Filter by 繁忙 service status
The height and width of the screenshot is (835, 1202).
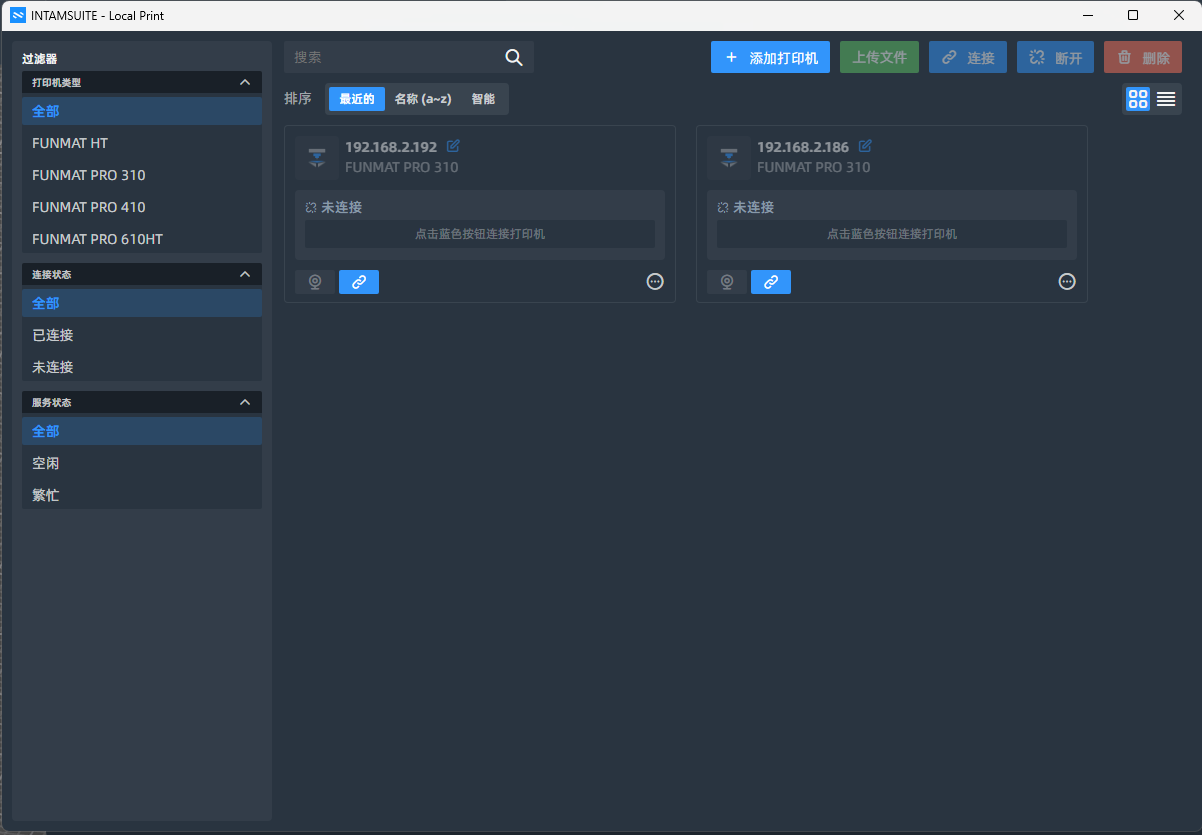click(142, 495)
